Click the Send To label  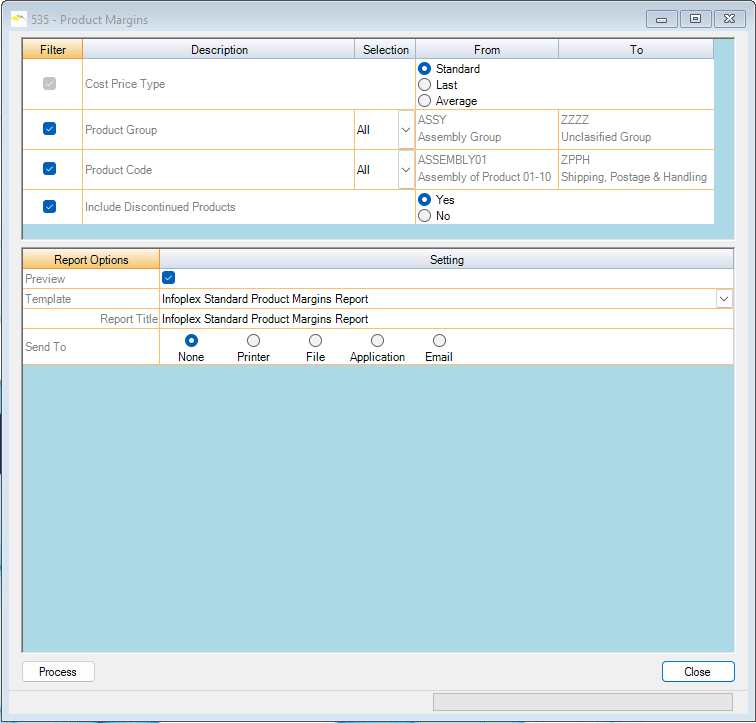pos(45,347)
